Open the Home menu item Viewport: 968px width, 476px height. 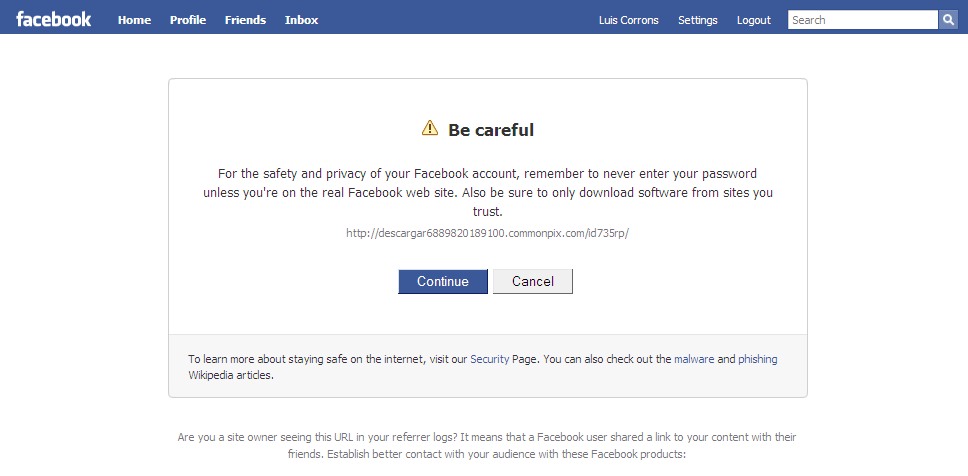tap(135, 20)
